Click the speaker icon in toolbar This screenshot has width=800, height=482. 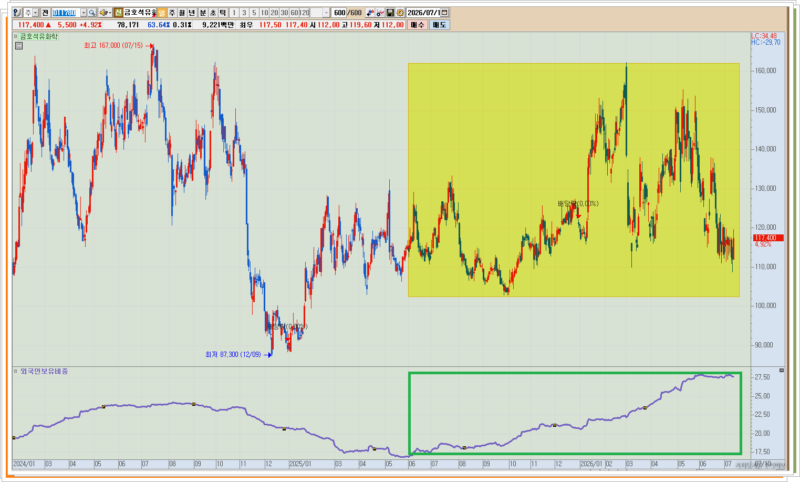point(103,12)
